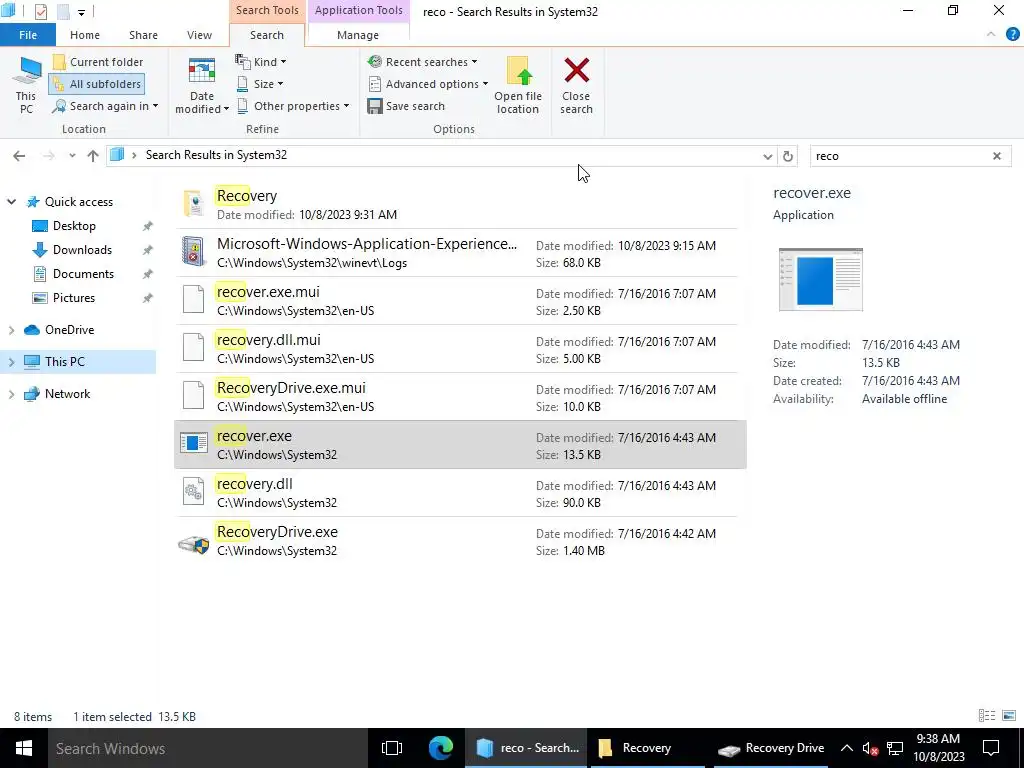Image resolution: width=1024 pixels, height=768 pixels.
Task: Switch to the View ribbon tab
Action: (x=199, y=35)
